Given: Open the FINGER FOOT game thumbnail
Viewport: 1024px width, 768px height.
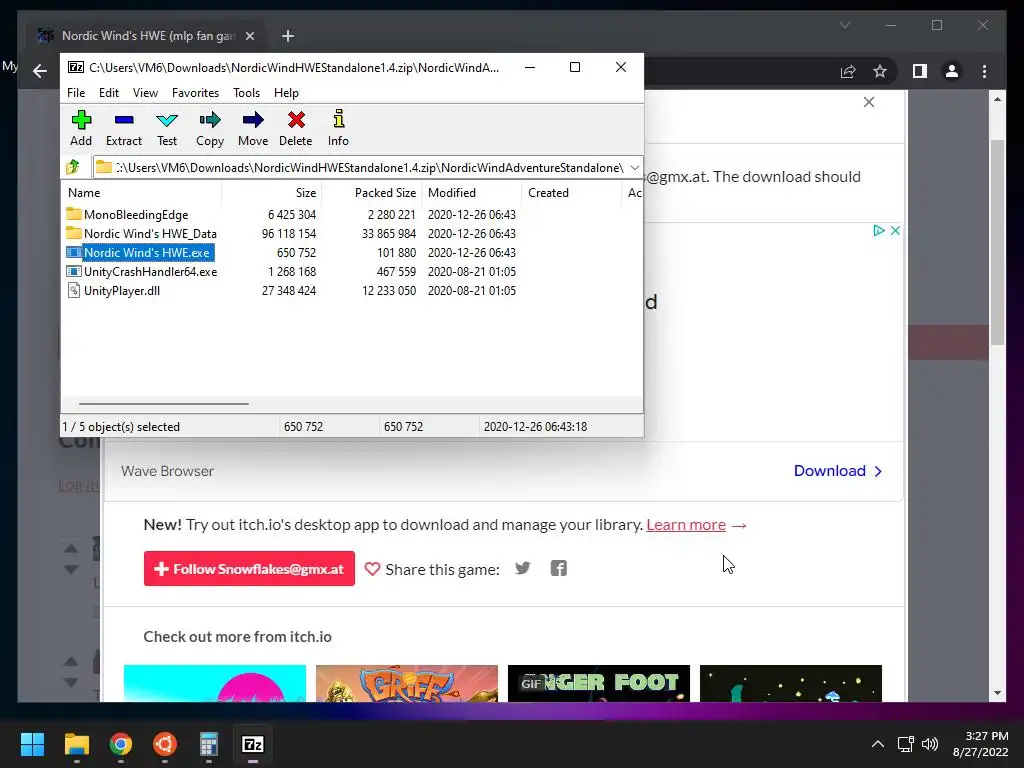Looking at the screenshot, I should click(599, 683).
